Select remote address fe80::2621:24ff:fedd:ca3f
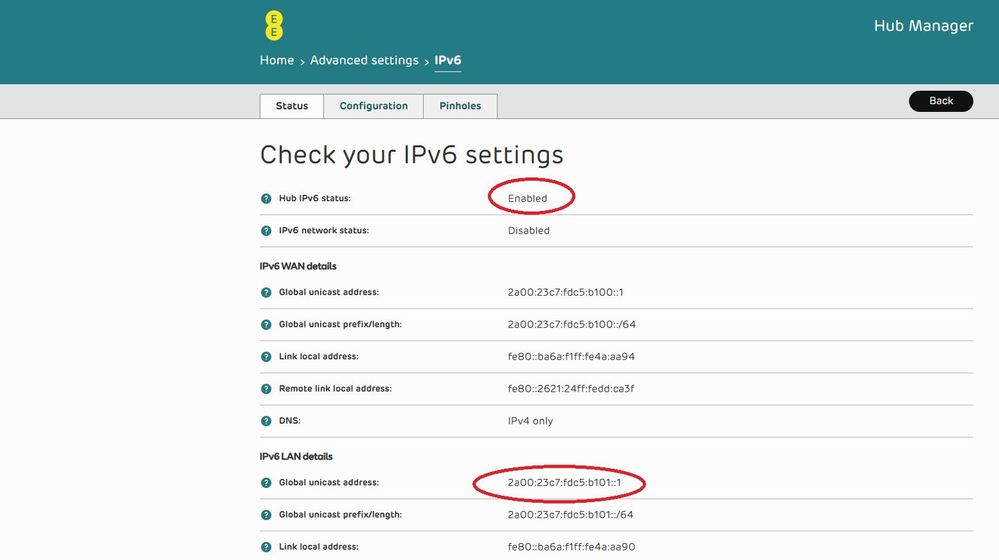 point(571,389)
